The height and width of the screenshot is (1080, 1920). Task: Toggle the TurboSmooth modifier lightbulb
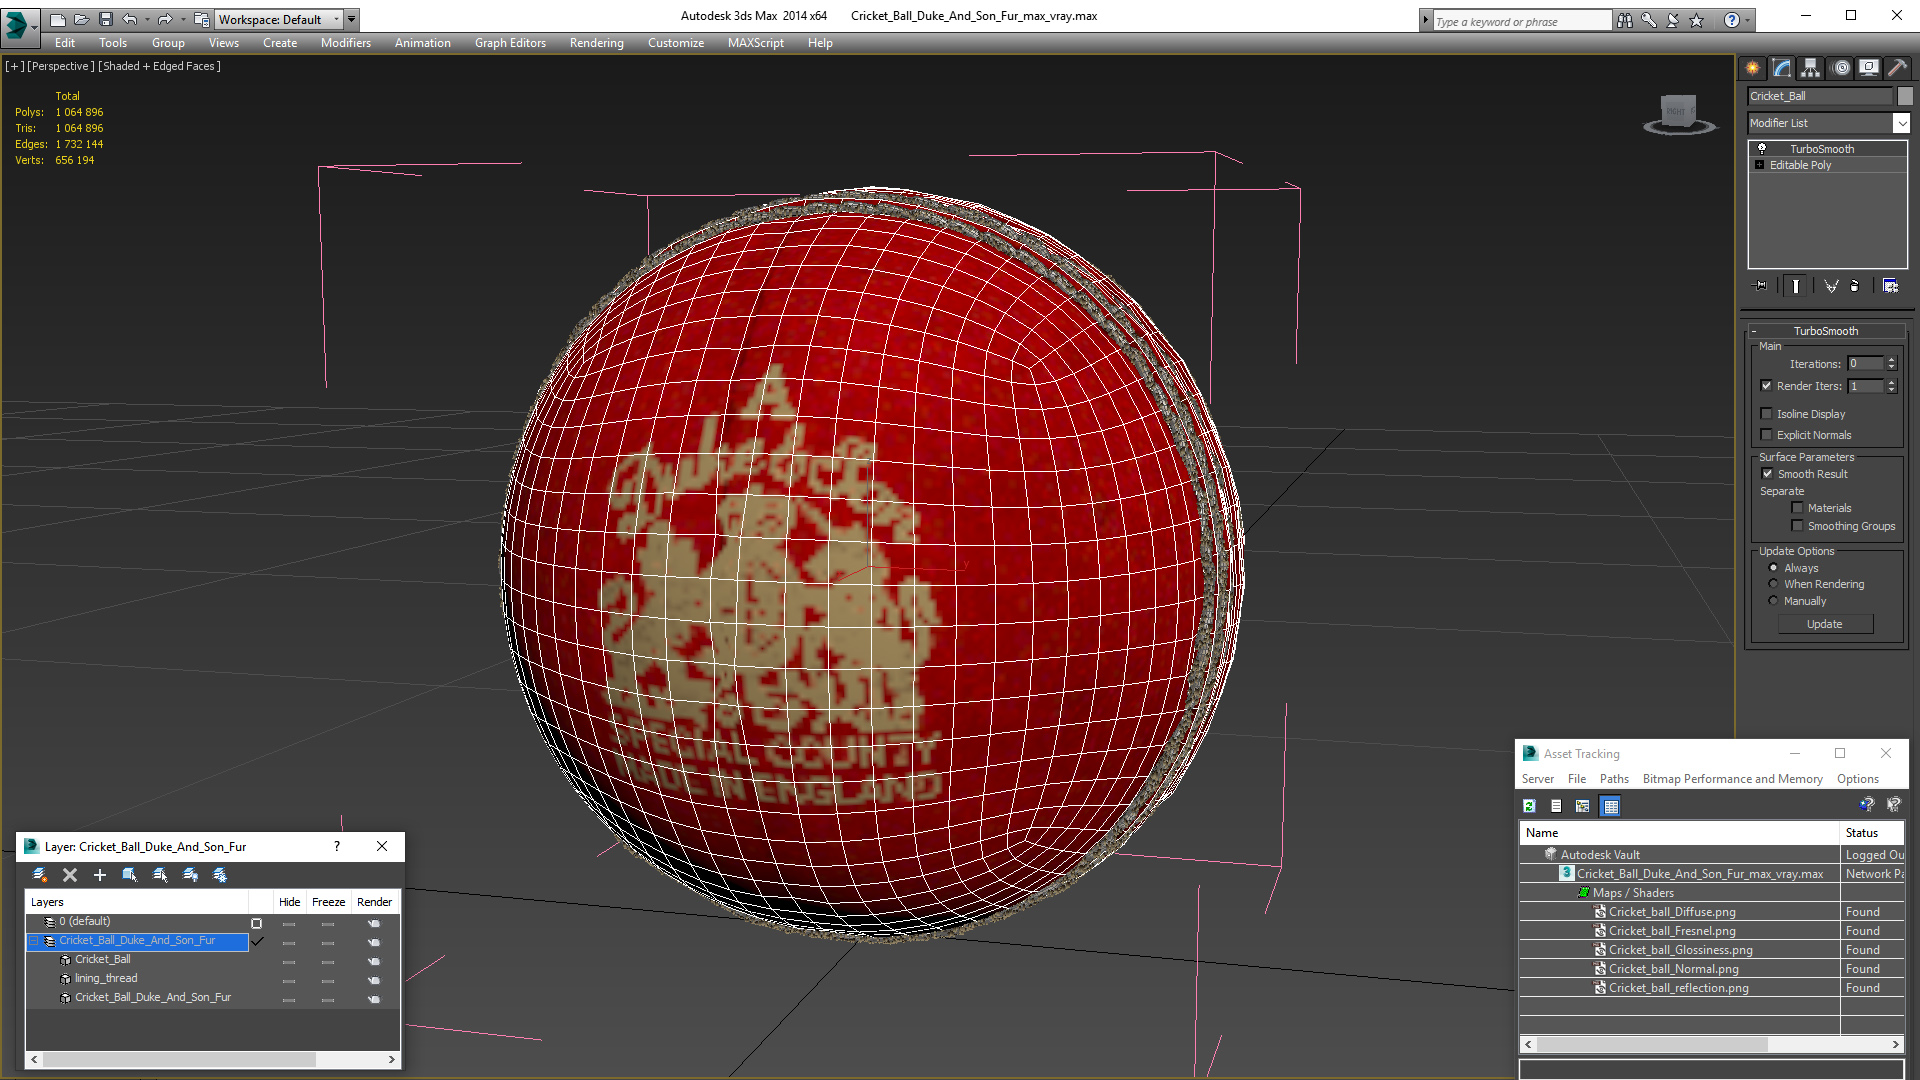[x=1762, y=149]
